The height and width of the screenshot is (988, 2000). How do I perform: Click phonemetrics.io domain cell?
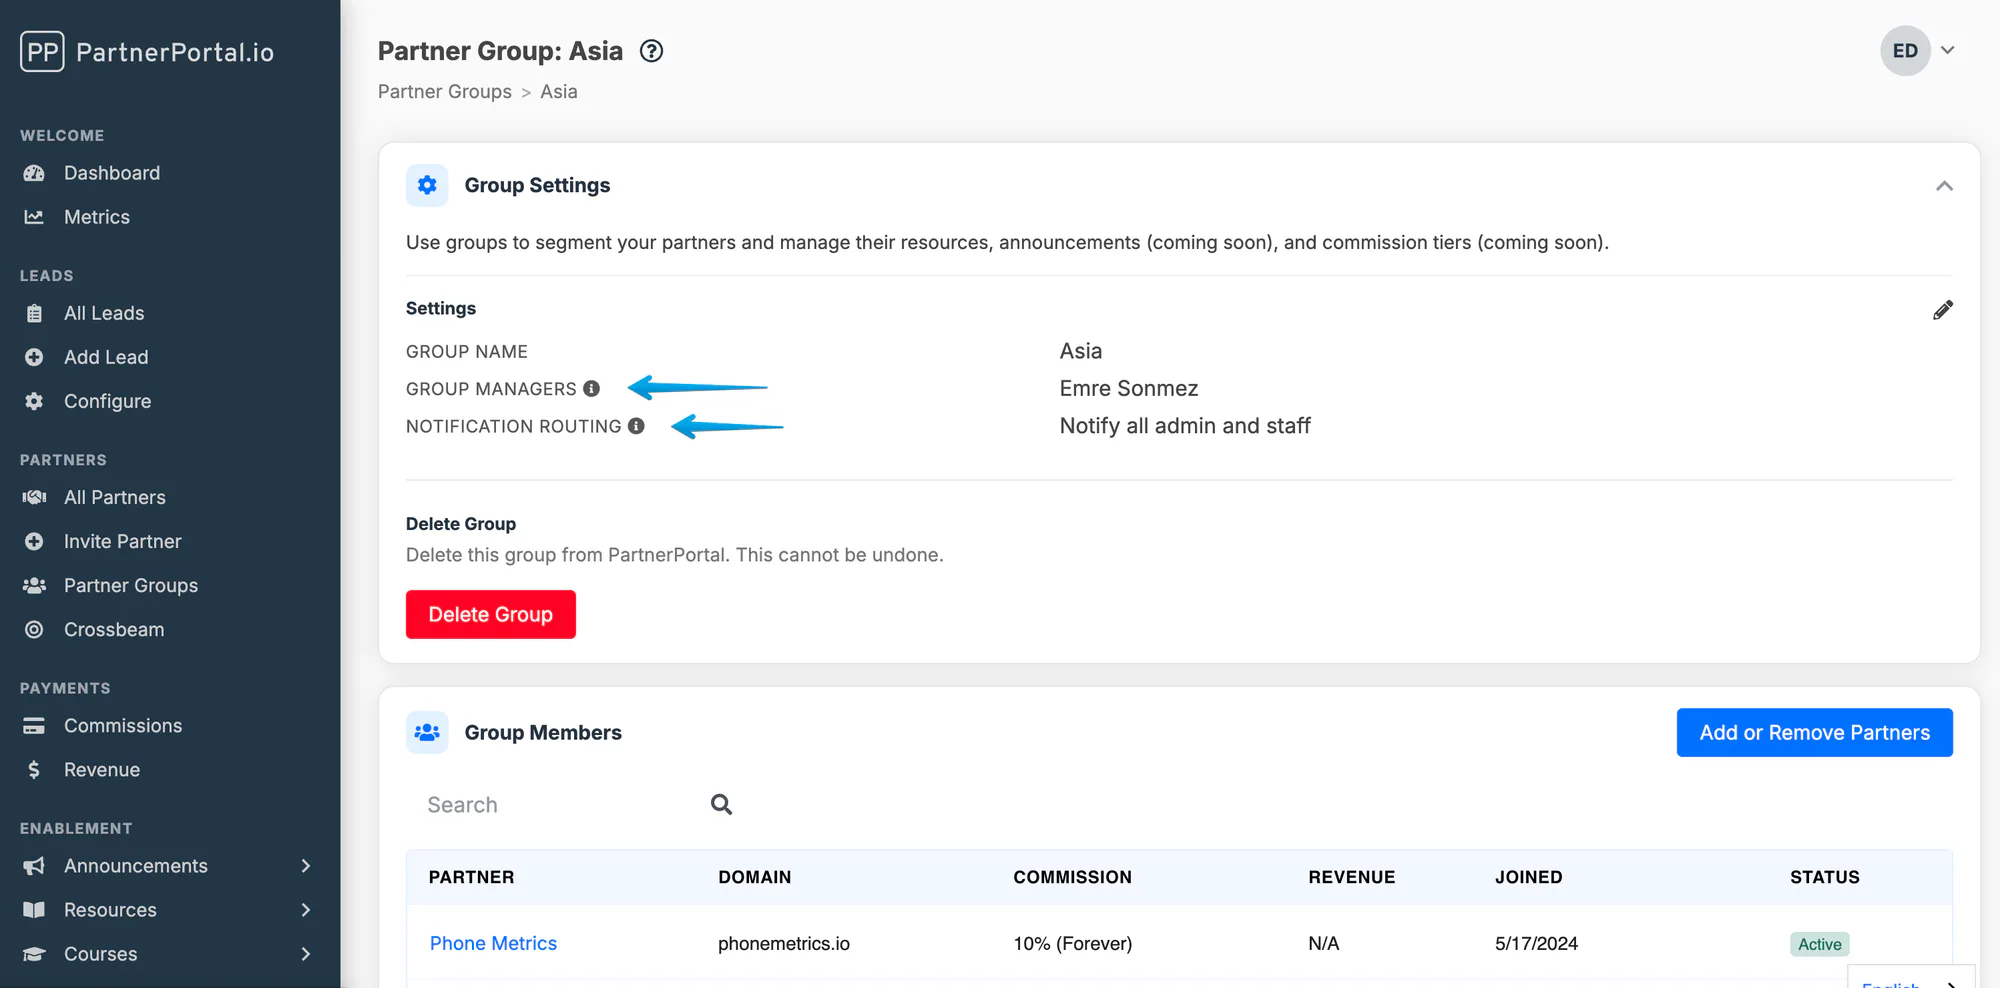click(x=784, y=943)
